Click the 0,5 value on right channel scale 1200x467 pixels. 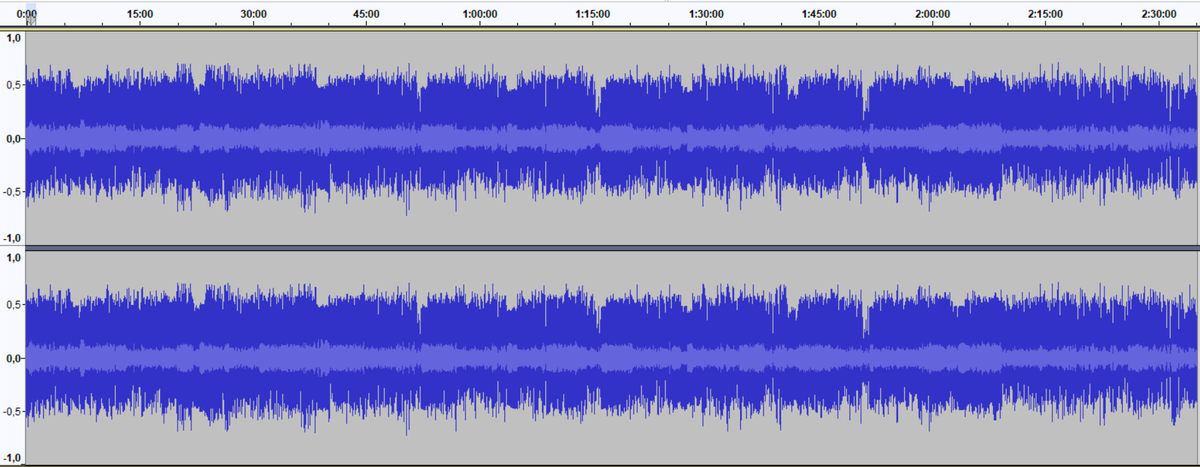[x=14, y=304]
